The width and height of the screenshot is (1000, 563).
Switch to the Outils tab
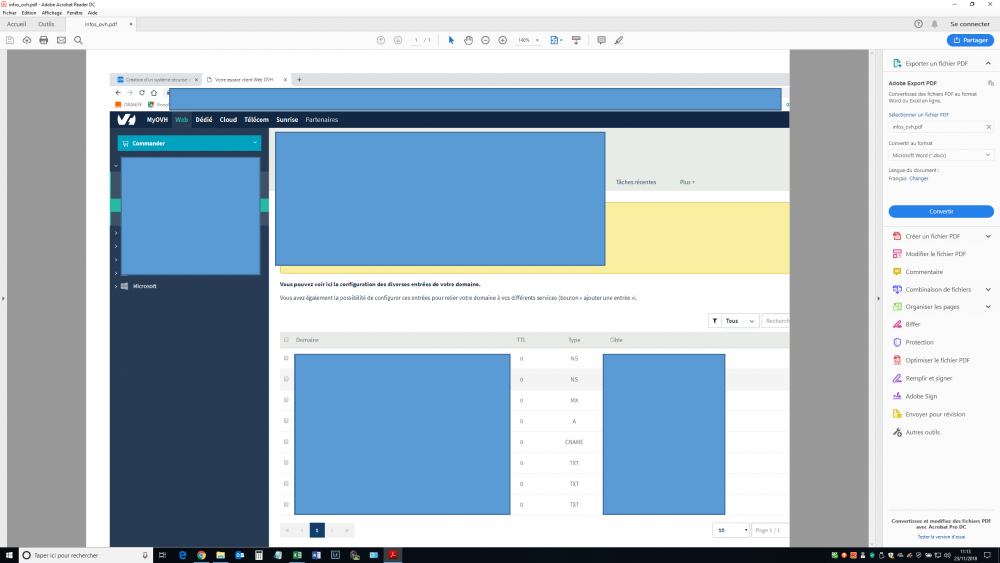tap(46, 23)
